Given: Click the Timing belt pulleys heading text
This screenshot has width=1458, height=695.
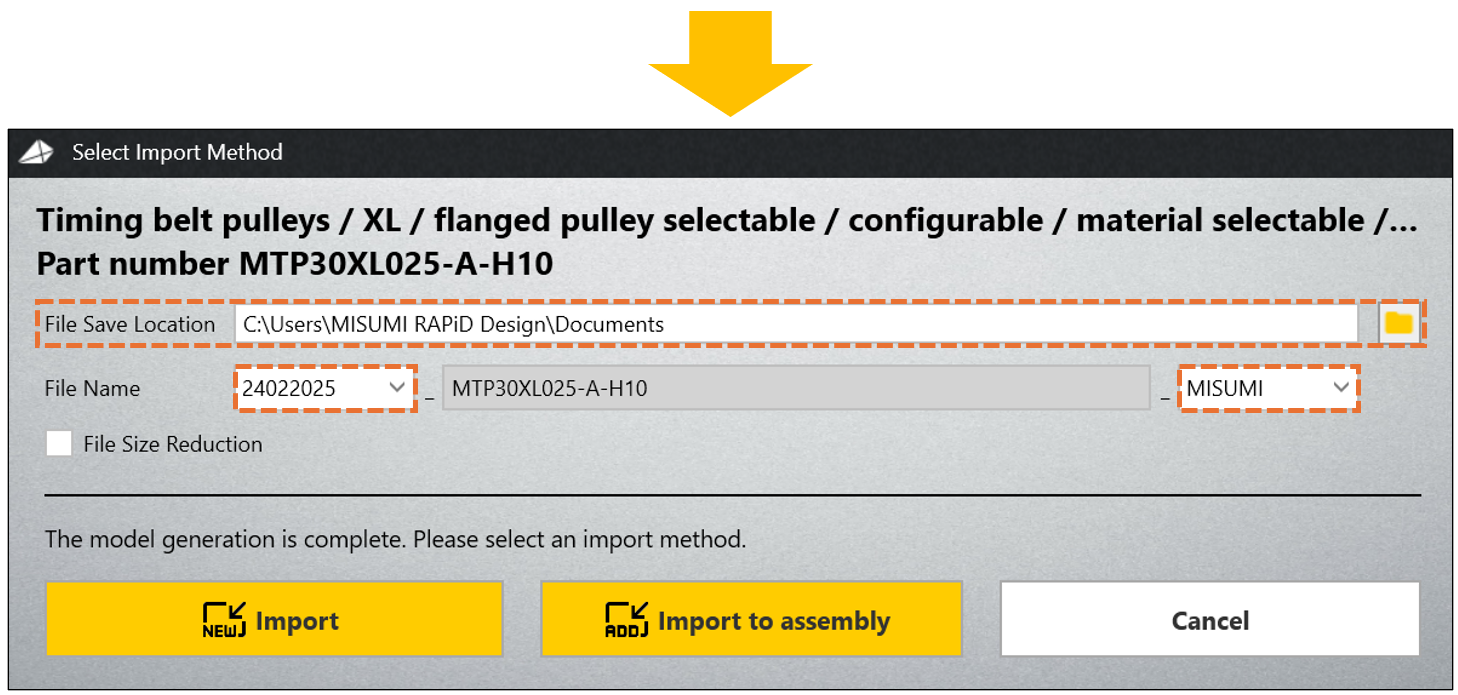Looking at the screenshot, I should click(x=726, y=220).
